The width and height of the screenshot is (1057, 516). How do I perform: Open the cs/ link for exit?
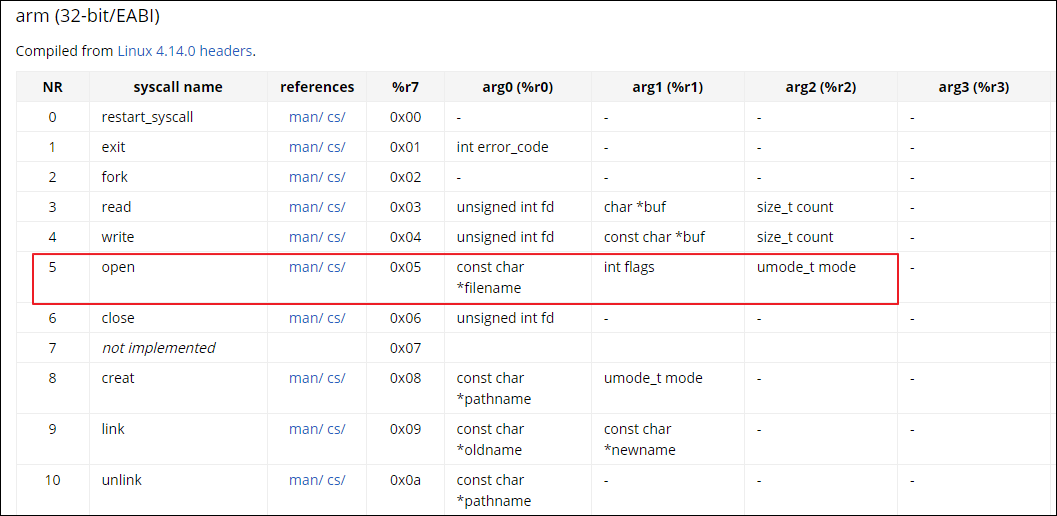pos(336,147)
